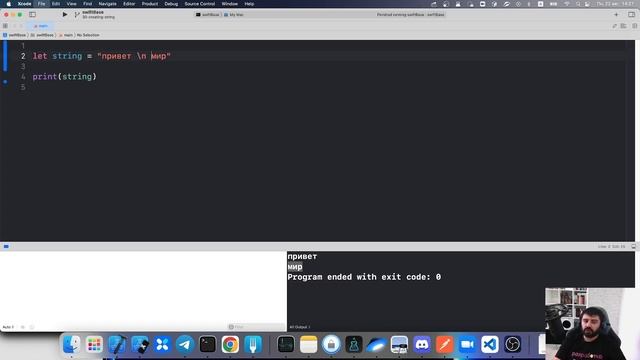
Task: Open Edit menu
Action: click(56, 4)
